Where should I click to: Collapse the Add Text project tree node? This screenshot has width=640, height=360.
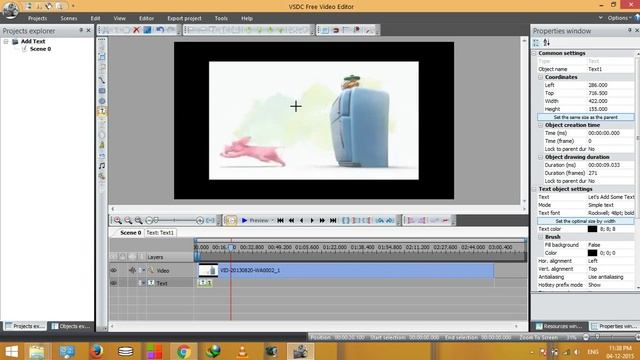coord(6,41)
